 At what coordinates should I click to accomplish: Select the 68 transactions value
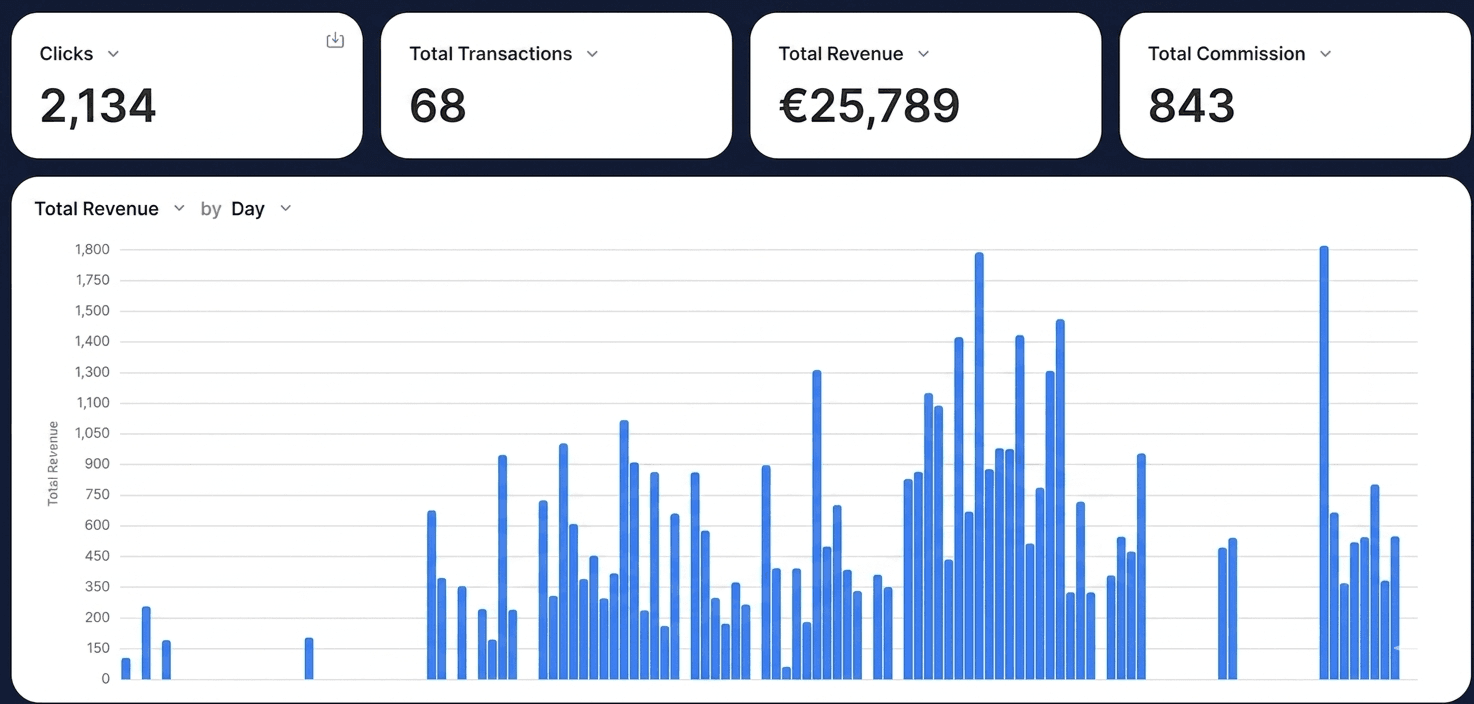(438, 106)
